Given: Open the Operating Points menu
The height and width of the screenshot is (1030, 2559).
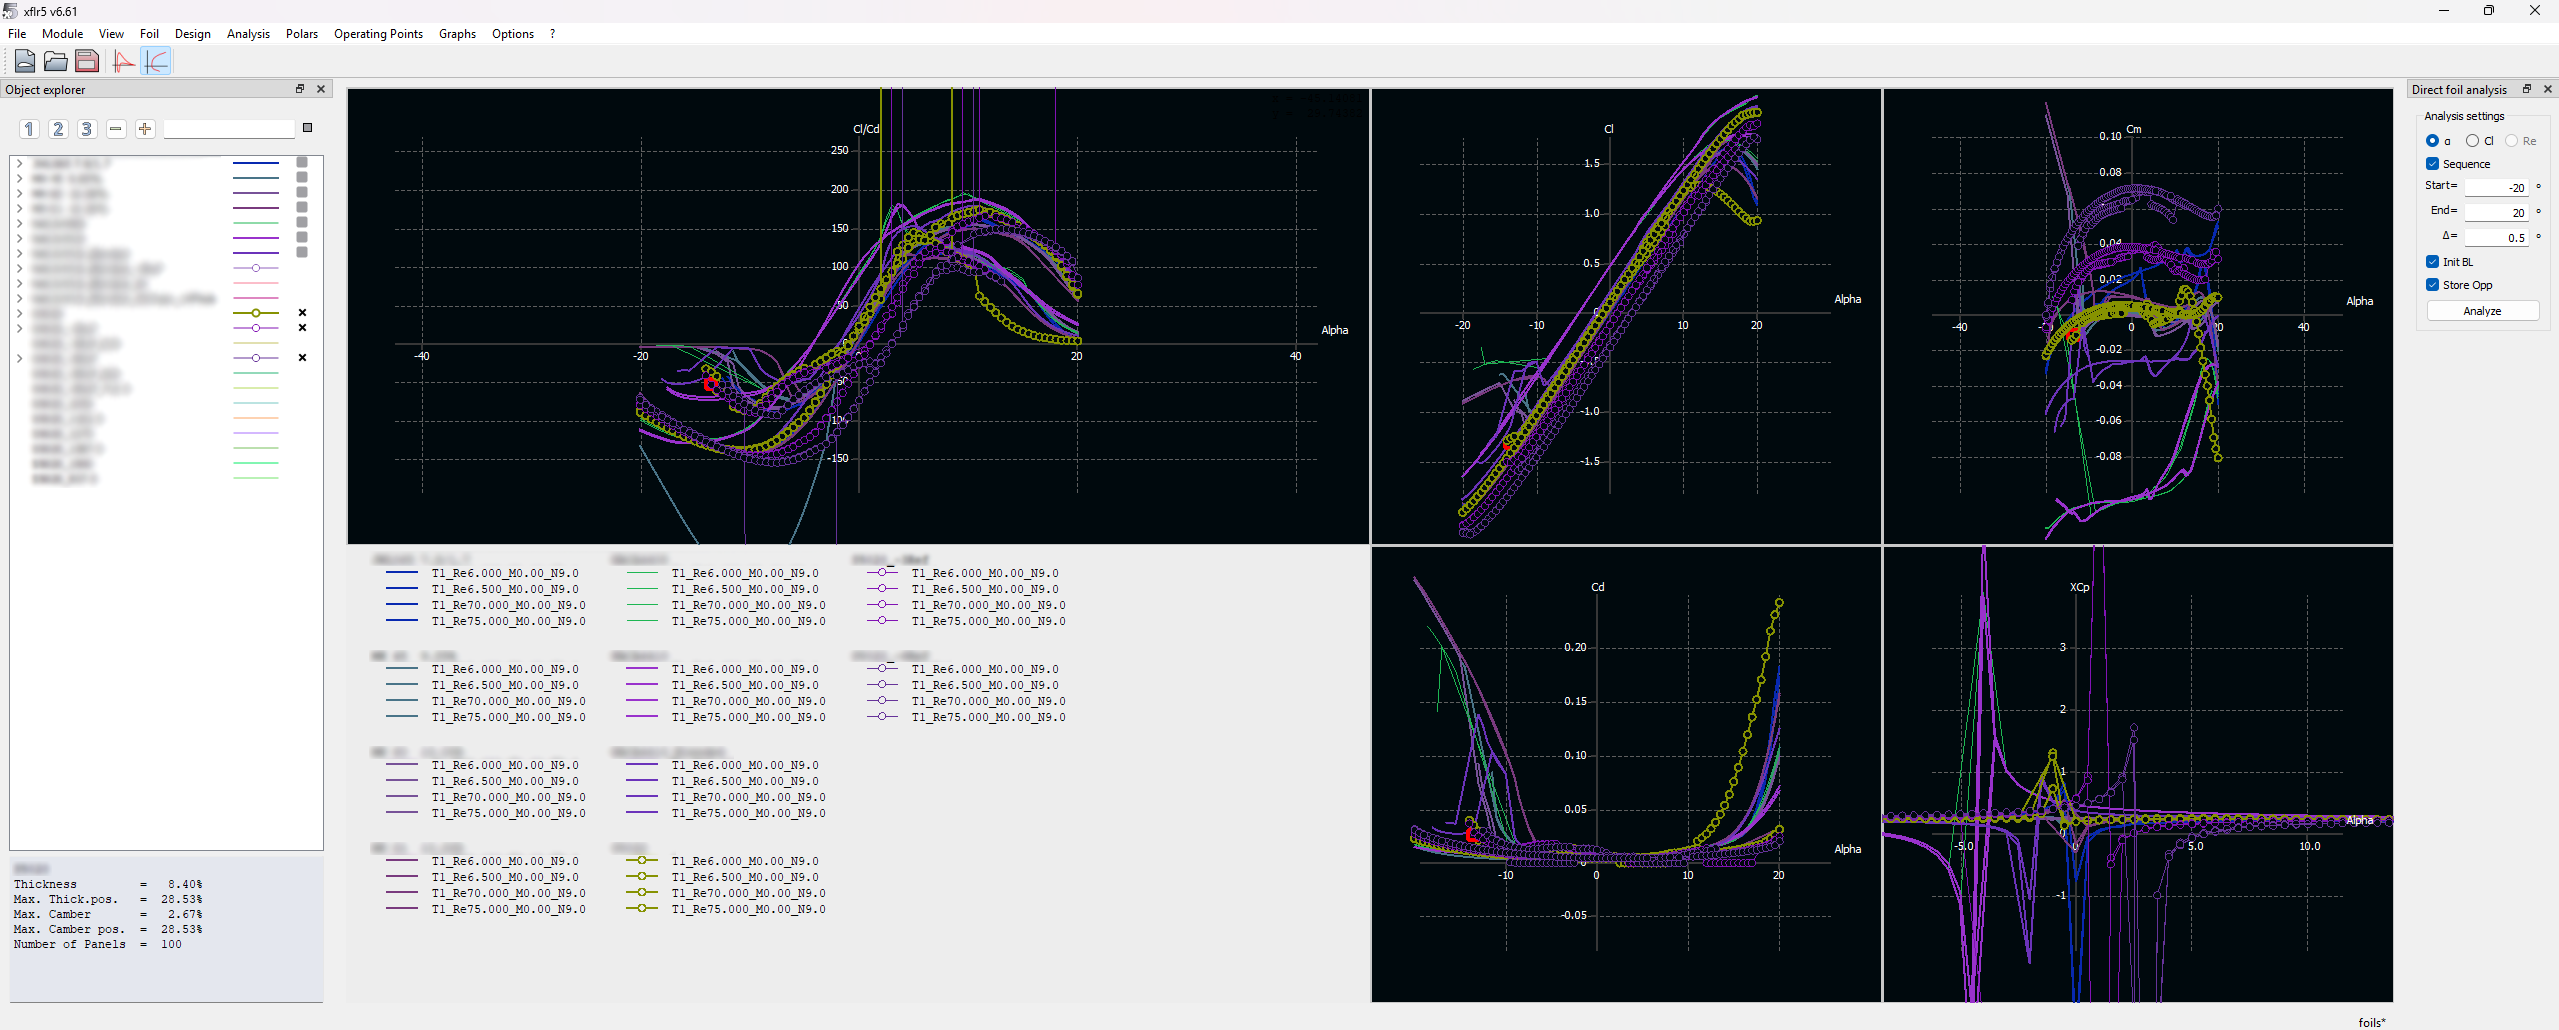Looking at the screenshot, I should pos(378,34).
